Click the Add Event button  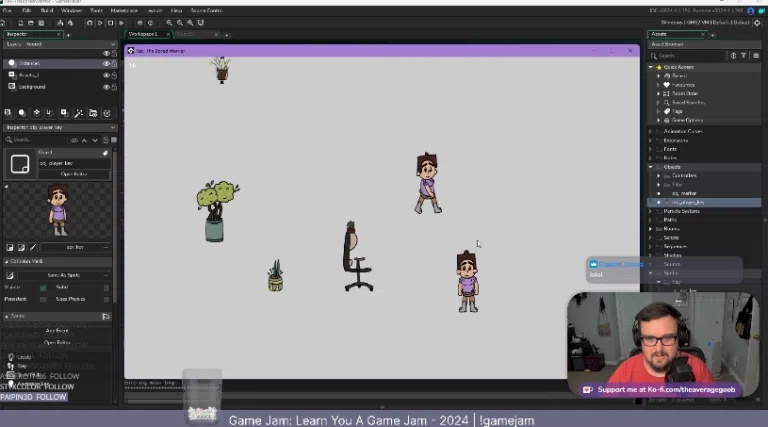[x=57, y=331]
